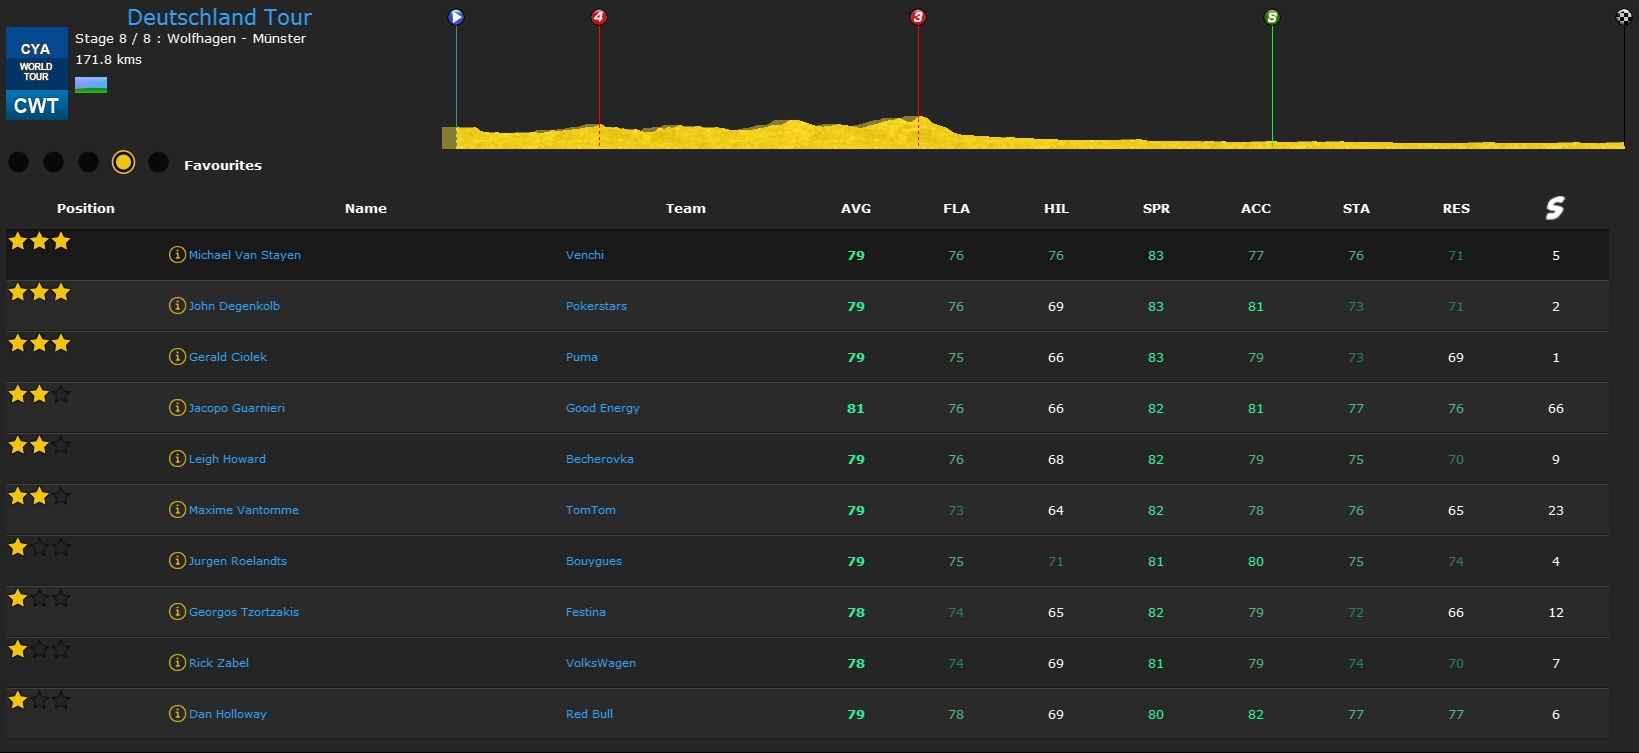Open the Festina team link

pos(586,612)
